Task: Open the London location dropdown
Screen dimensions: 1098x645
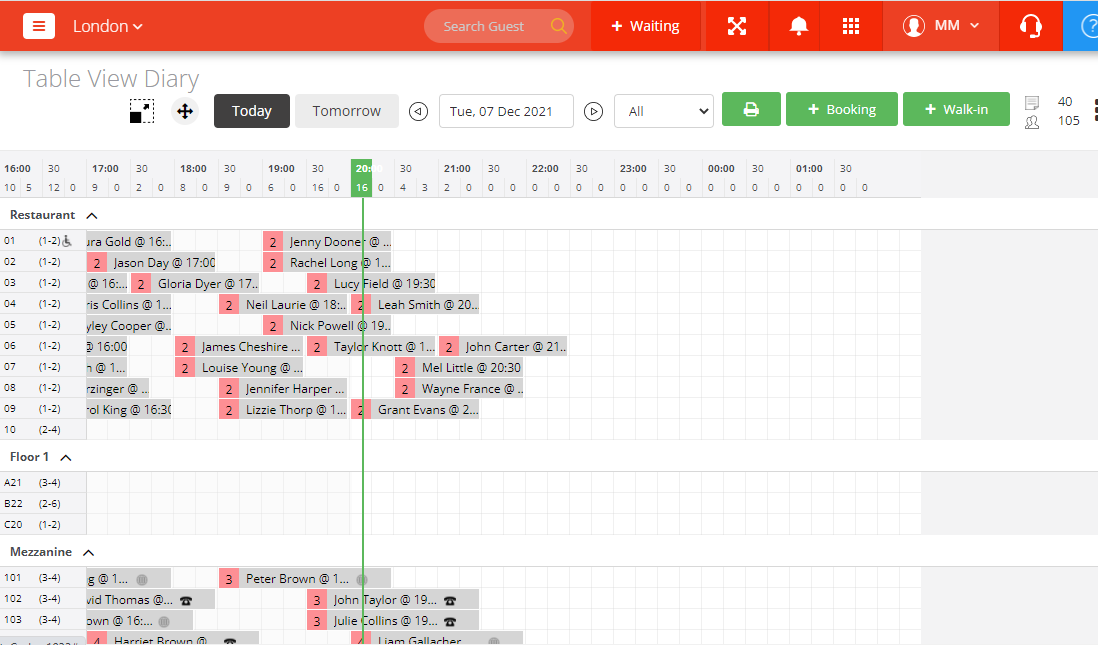Action: (107, 26)
